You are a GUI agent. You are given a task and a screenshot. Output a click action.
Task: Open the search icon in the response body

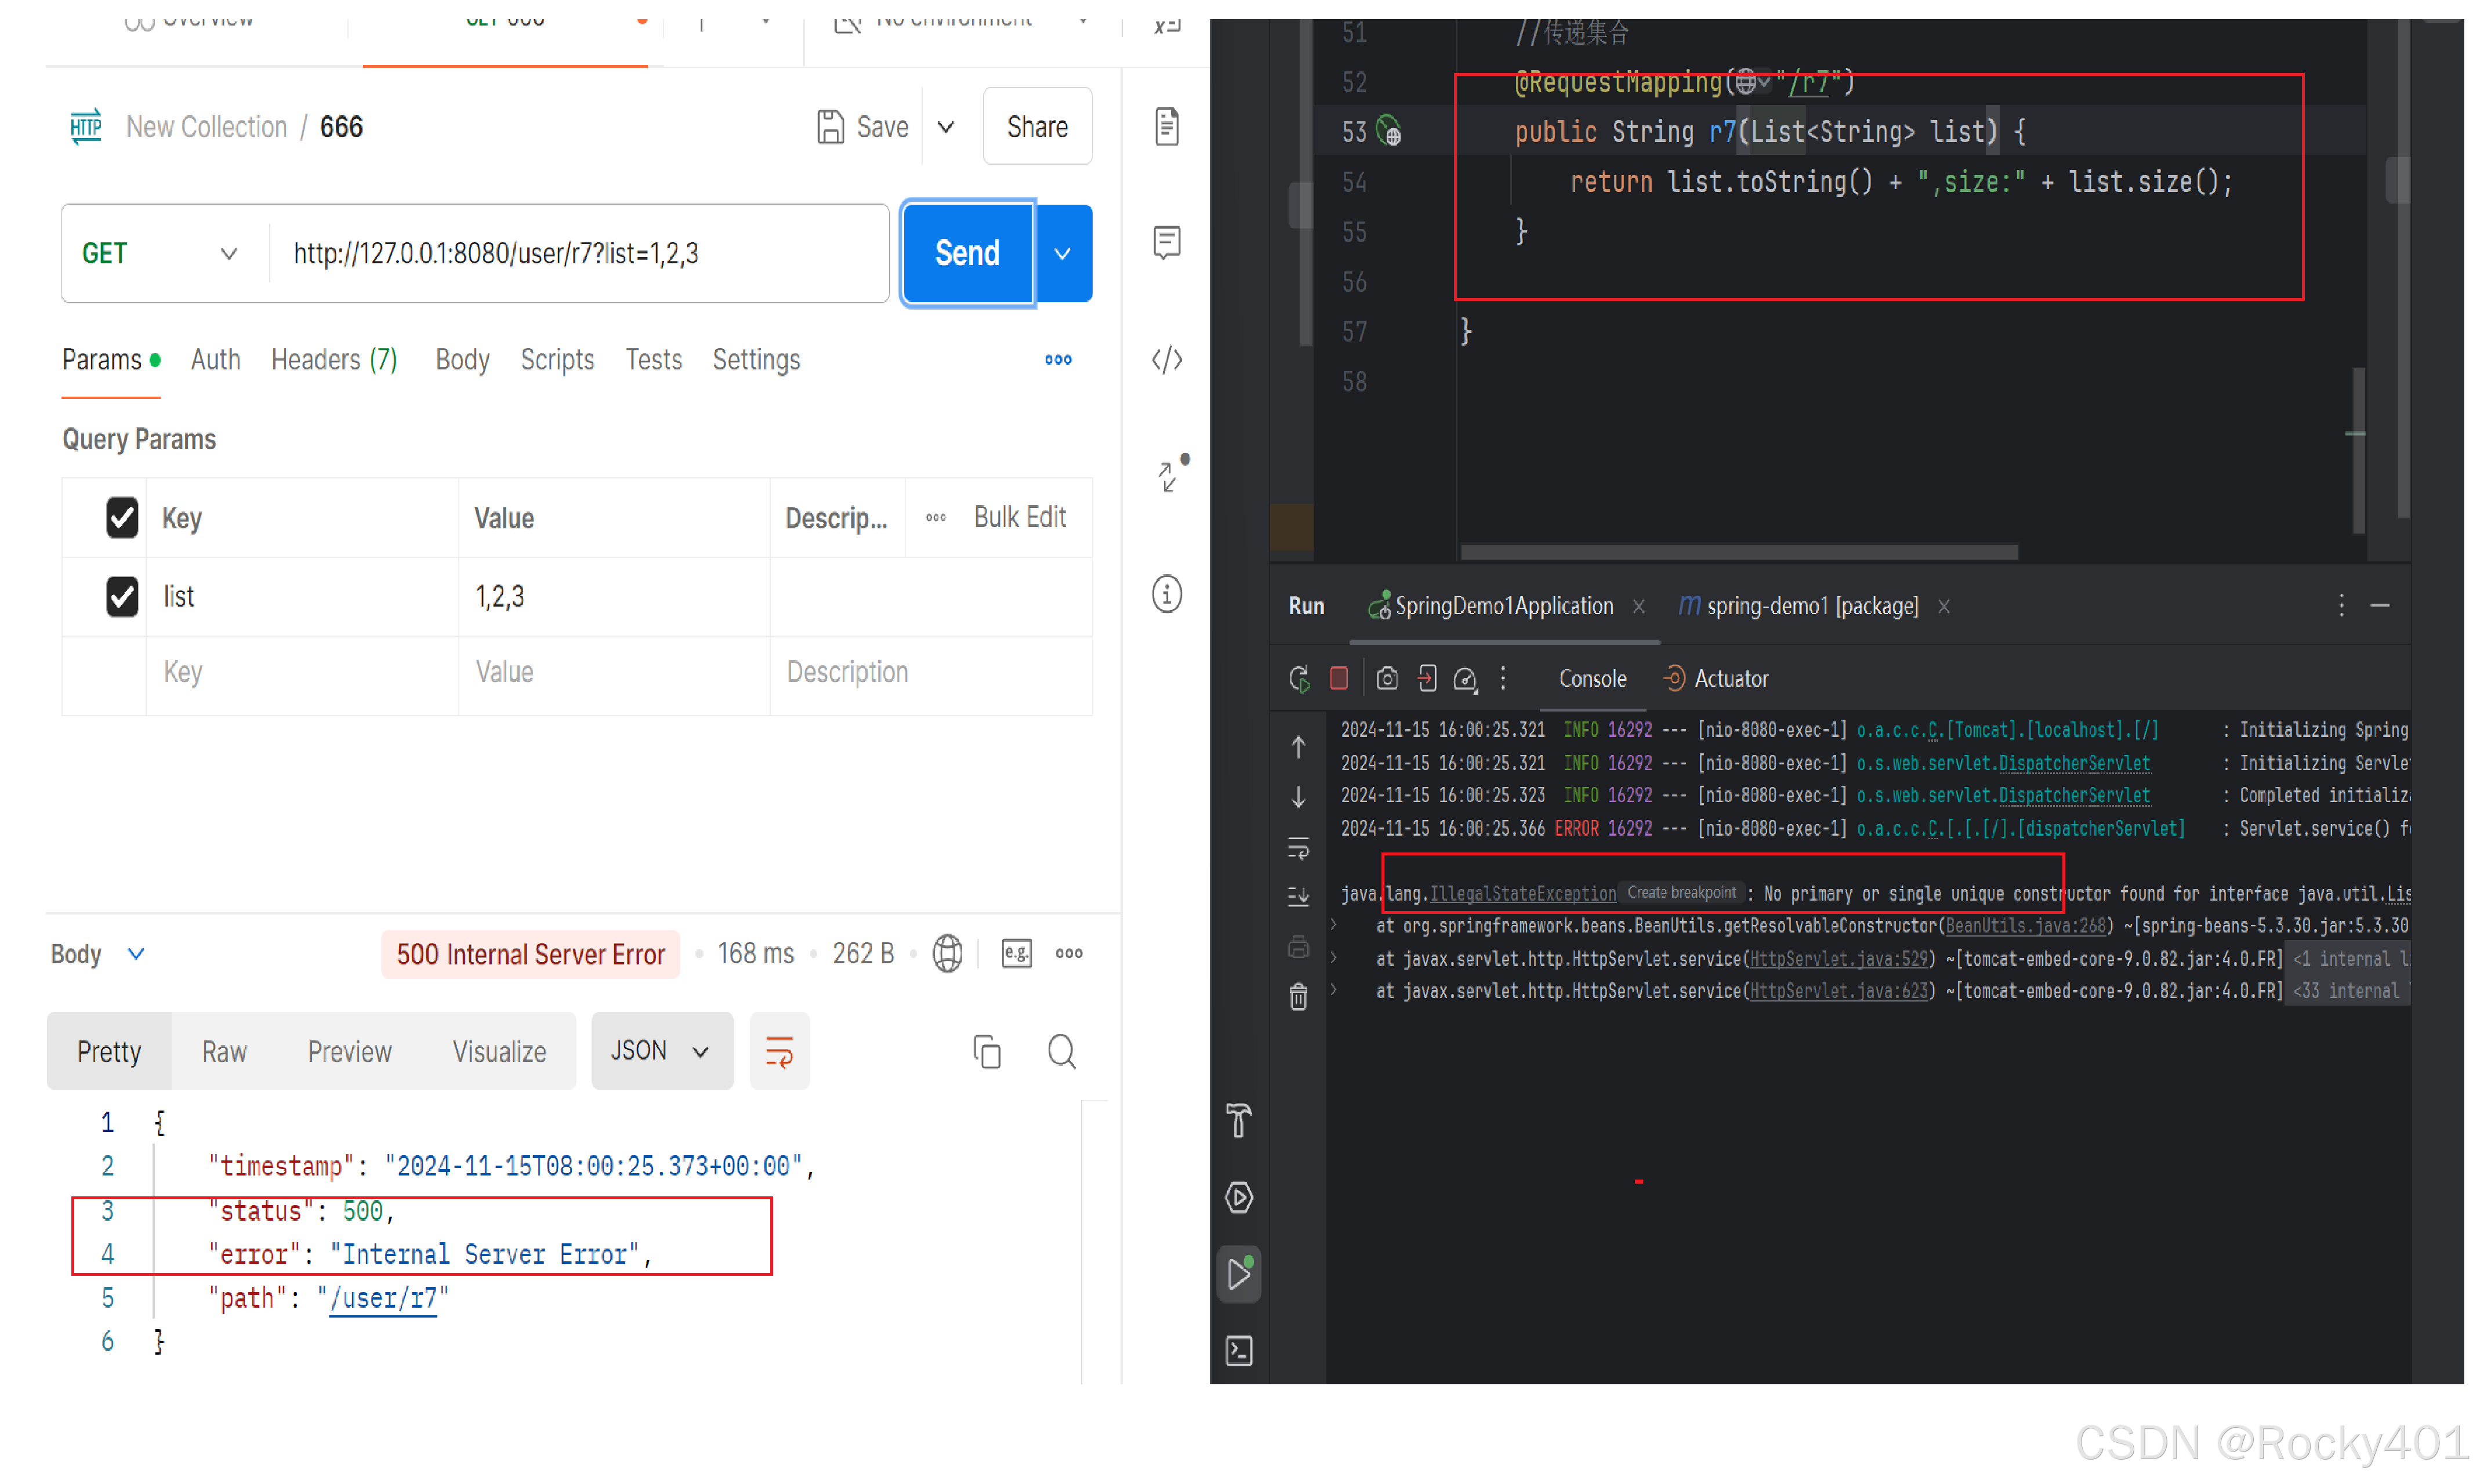[1061, 1051]
